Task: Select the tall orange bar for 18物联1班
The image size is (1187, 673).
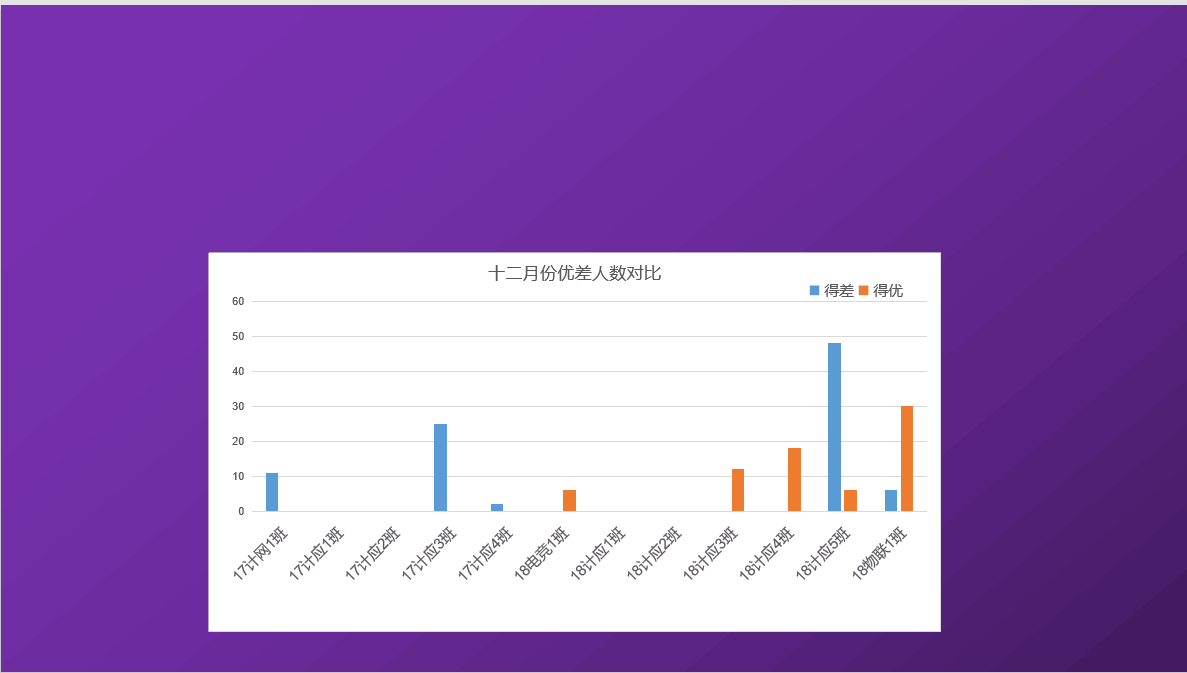Action: tap(907, 459)
